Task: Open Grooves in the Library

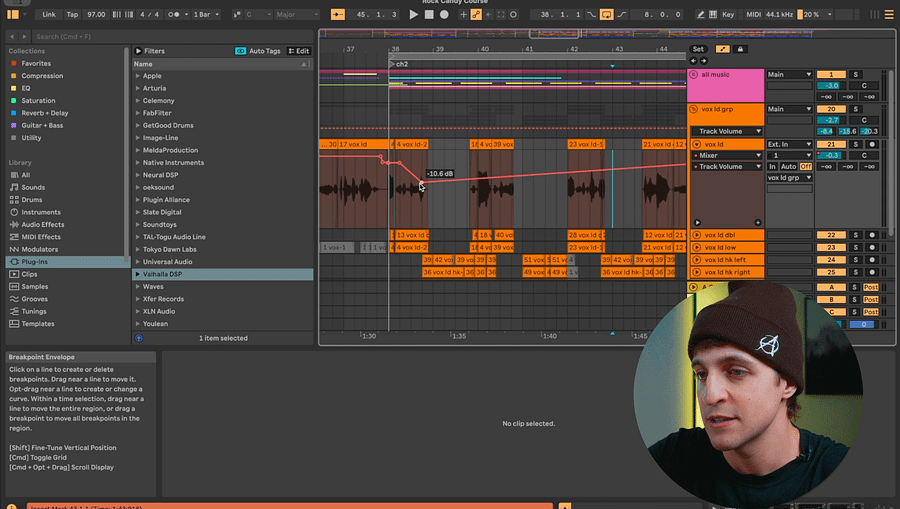Action: click(x=34, y=299)
